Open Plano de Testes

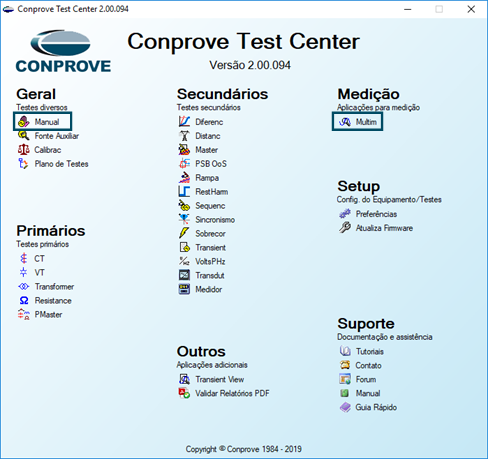click(61, 164)
